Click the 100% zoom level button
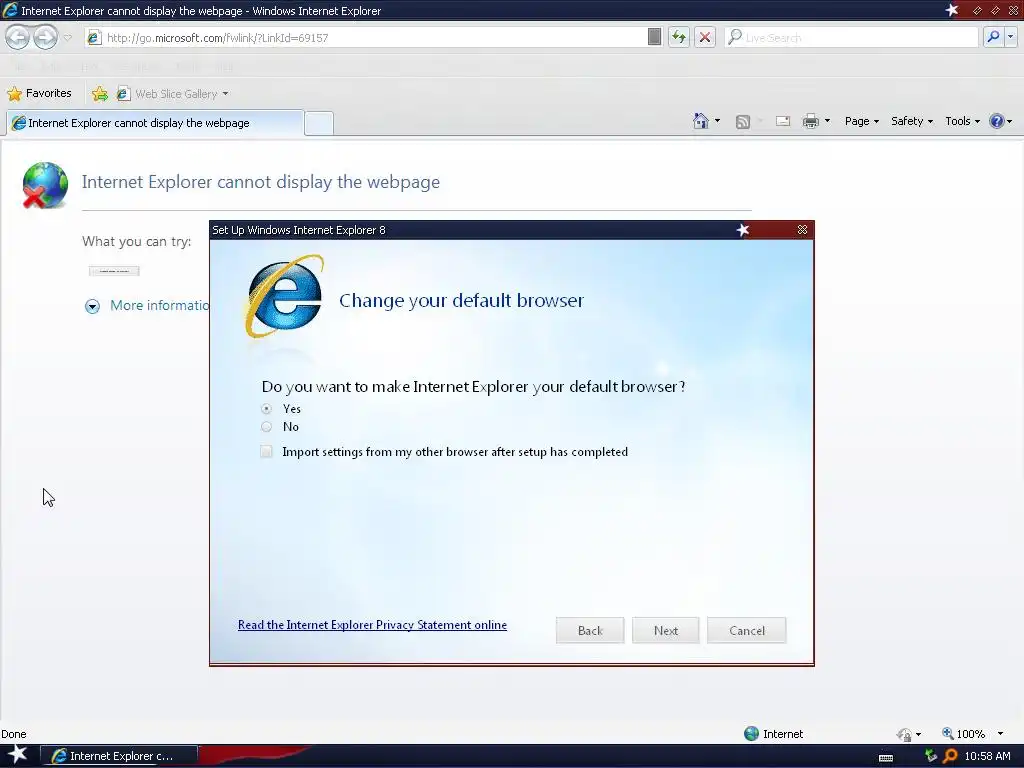Viewport: 1024px width, 768px height. [963, 734]
